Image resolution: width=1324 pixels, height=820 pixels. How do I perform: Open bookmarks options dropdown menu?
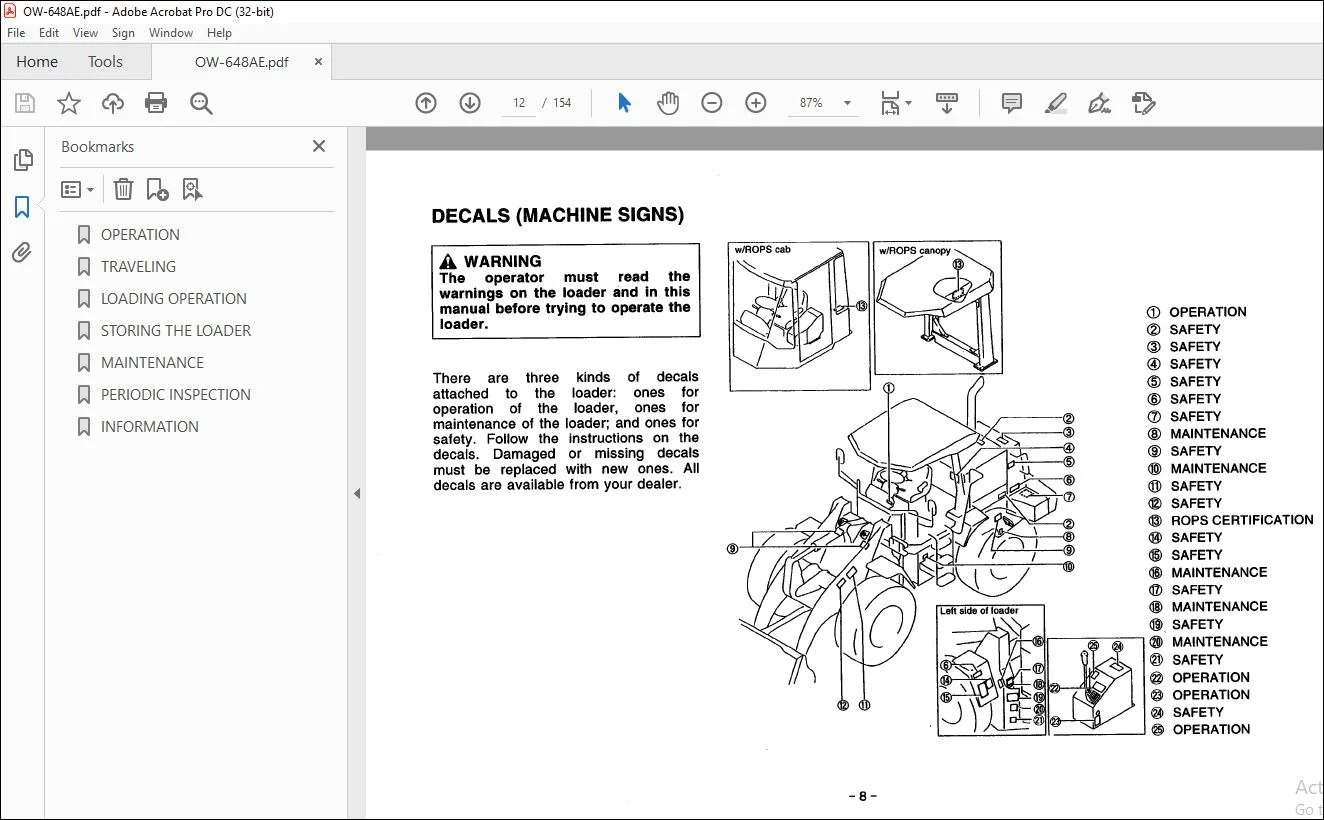click(78, 189)
